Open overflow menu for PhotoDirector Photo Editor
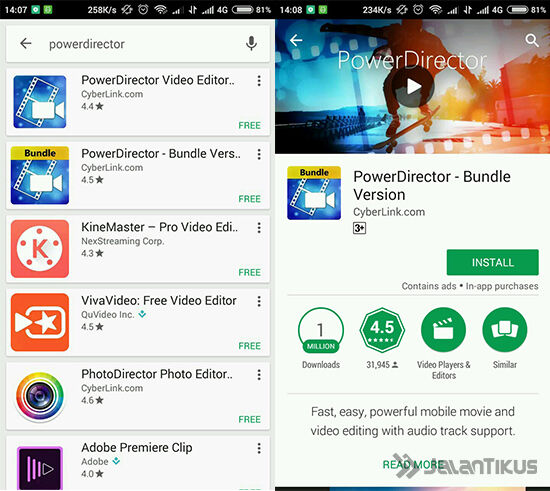This screenshot has width=550, height=491. point(259,375)
